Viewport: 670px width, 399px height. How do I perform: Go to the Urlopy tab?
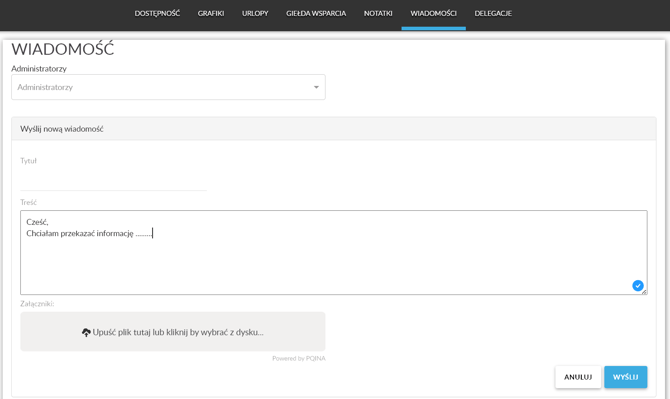pos(255,13)
